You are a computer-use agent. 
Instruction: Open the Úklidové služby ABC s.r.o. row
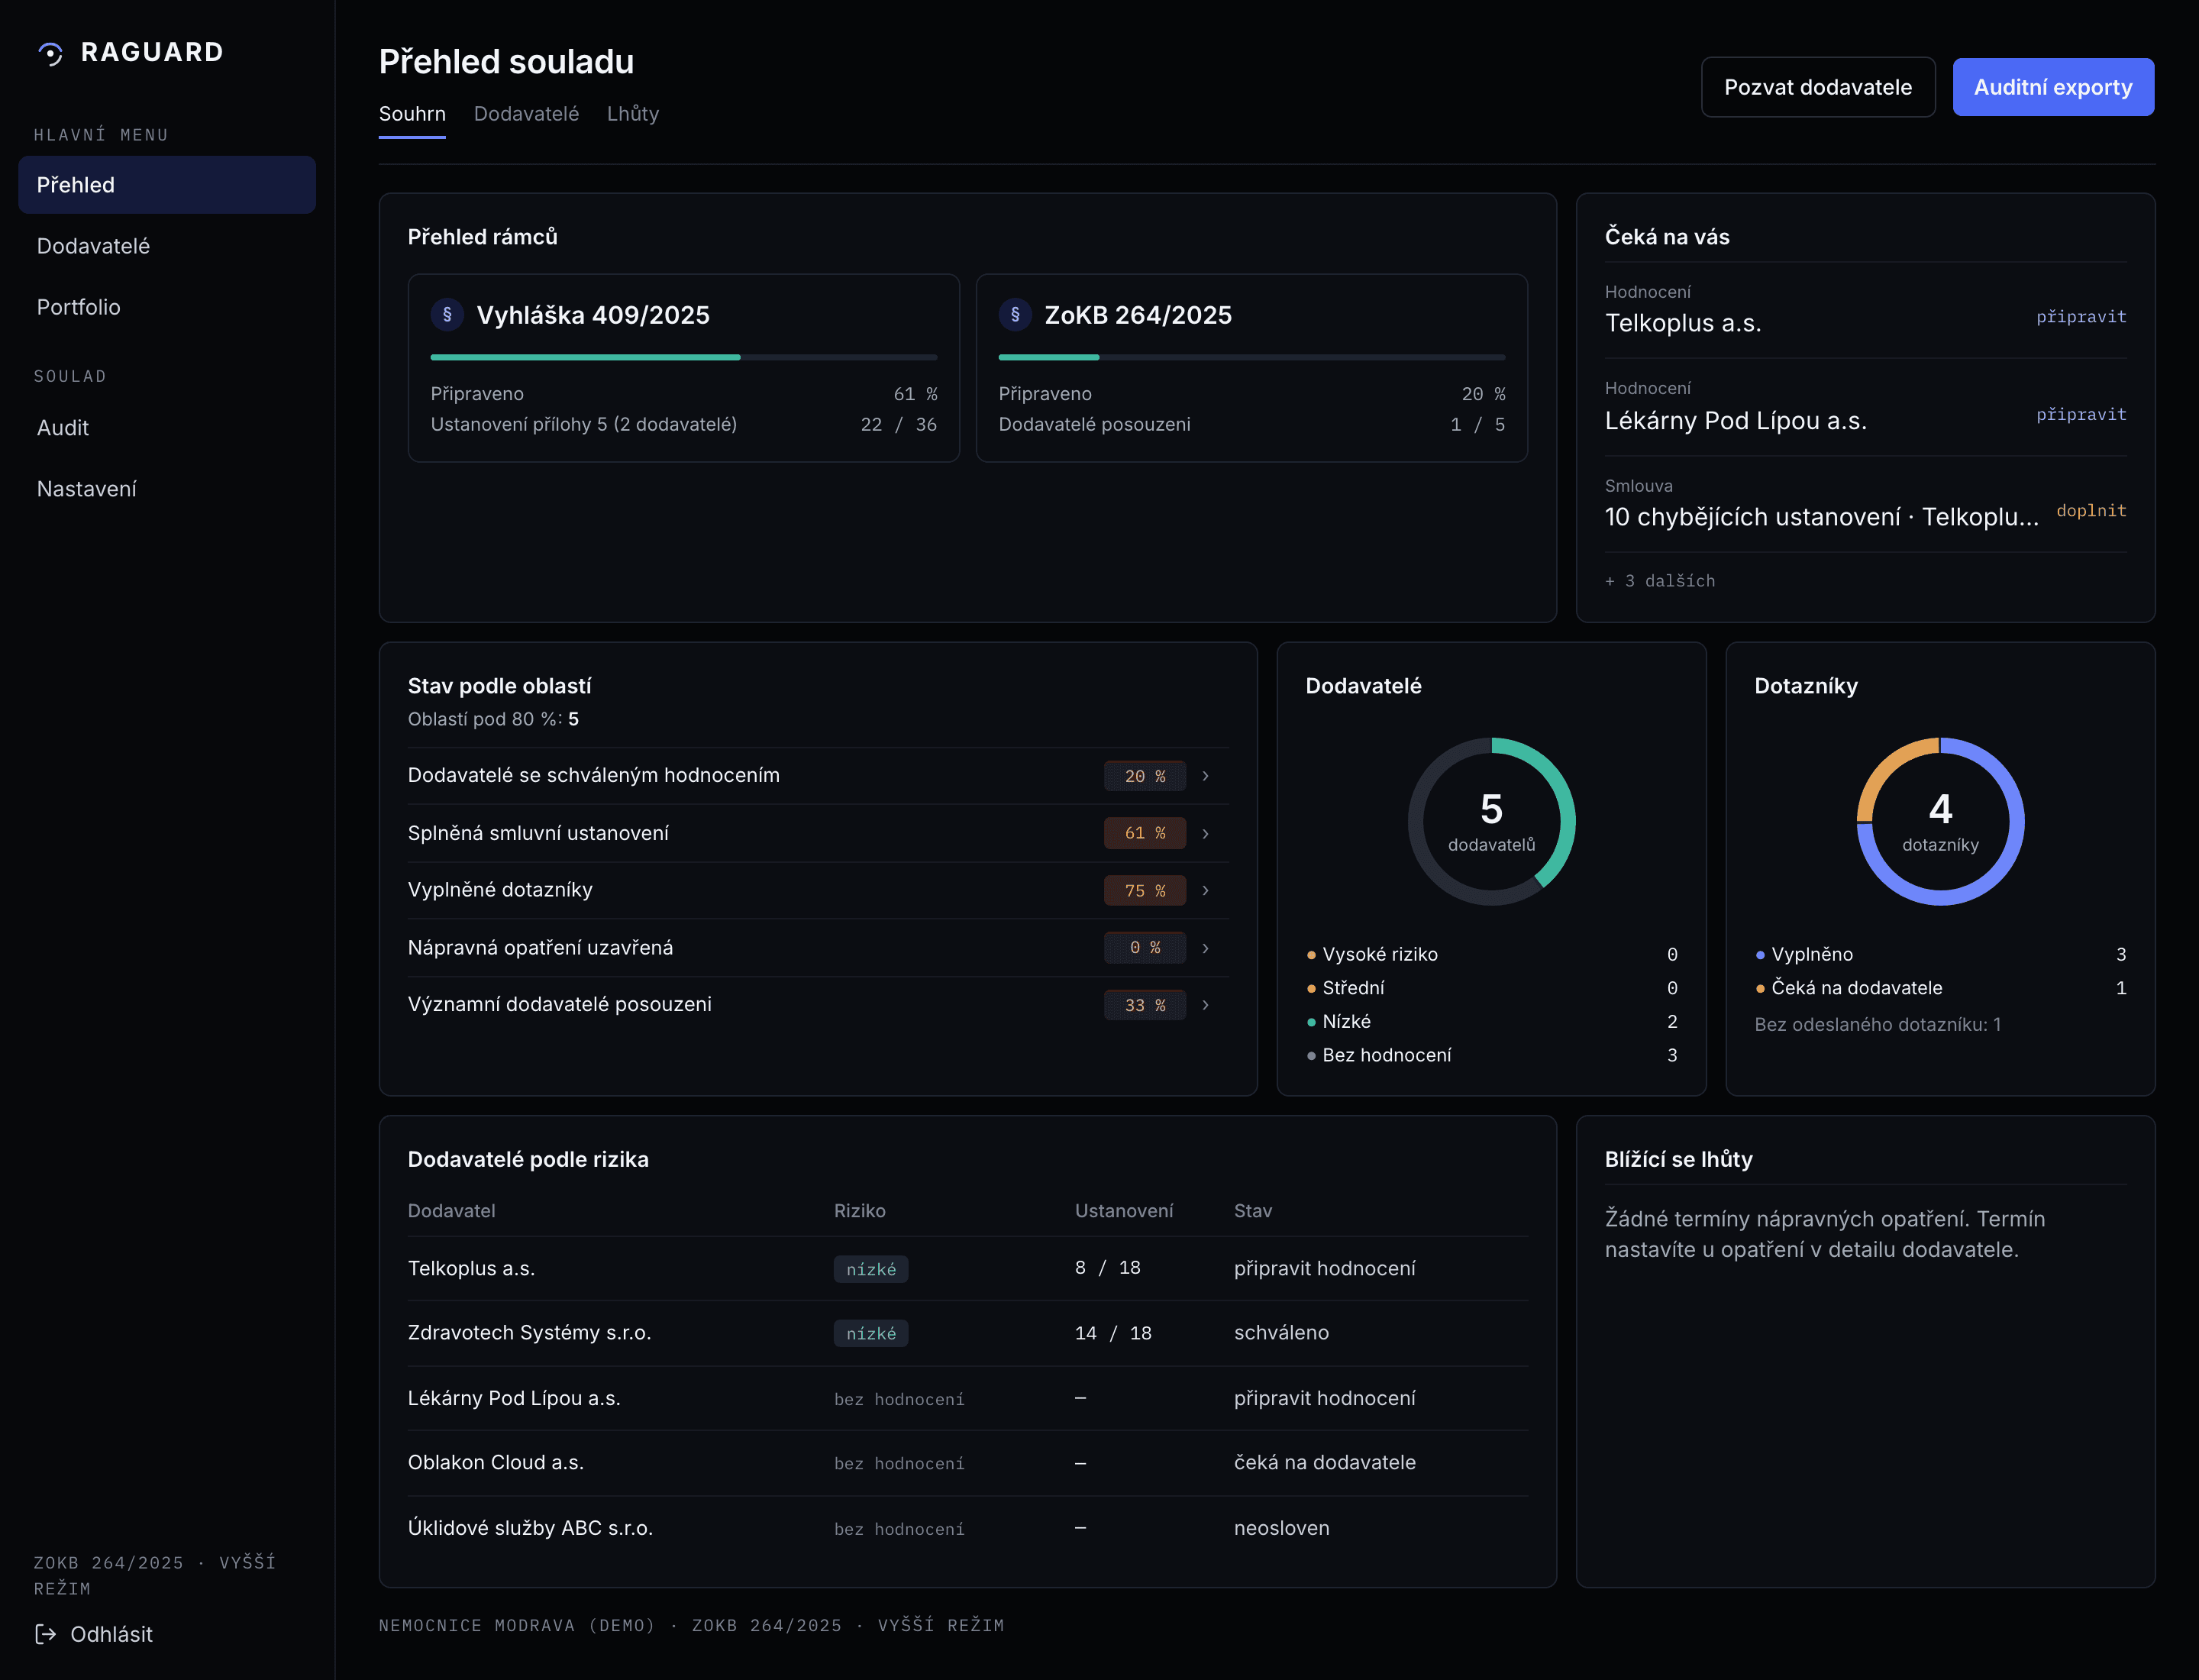(967, 1528)
